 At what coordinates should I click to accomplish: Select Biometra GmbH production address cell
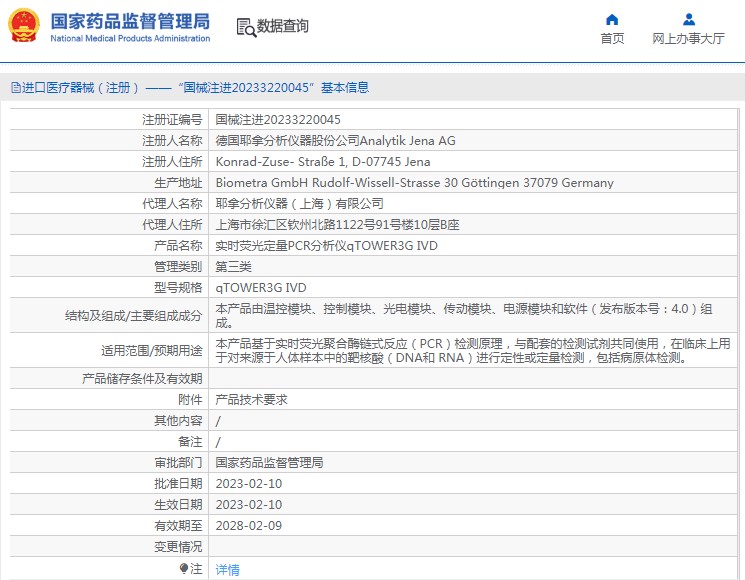473,182
